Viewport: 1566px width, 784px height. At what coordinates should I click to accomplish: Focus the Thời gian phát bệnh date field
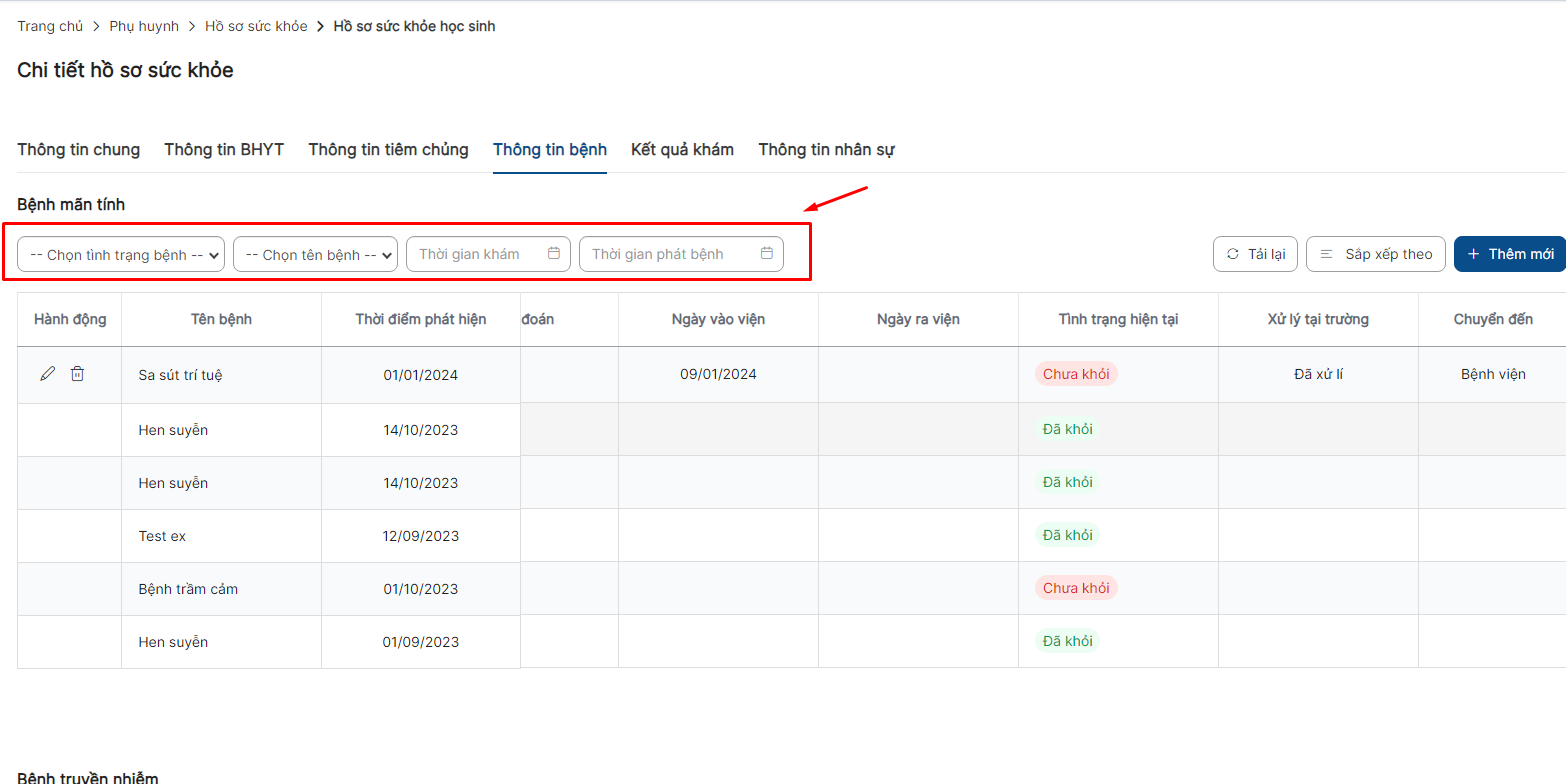681,254
